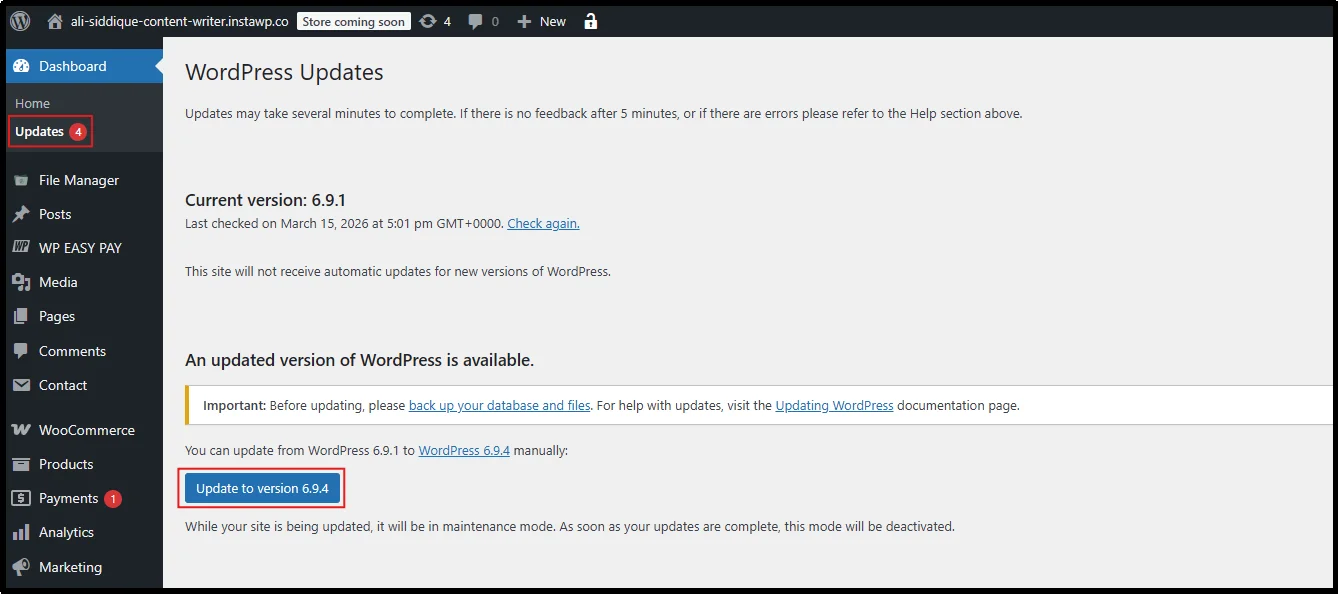
Task: Click the updates count 4 in admin bar
Action: coord(447,21)
